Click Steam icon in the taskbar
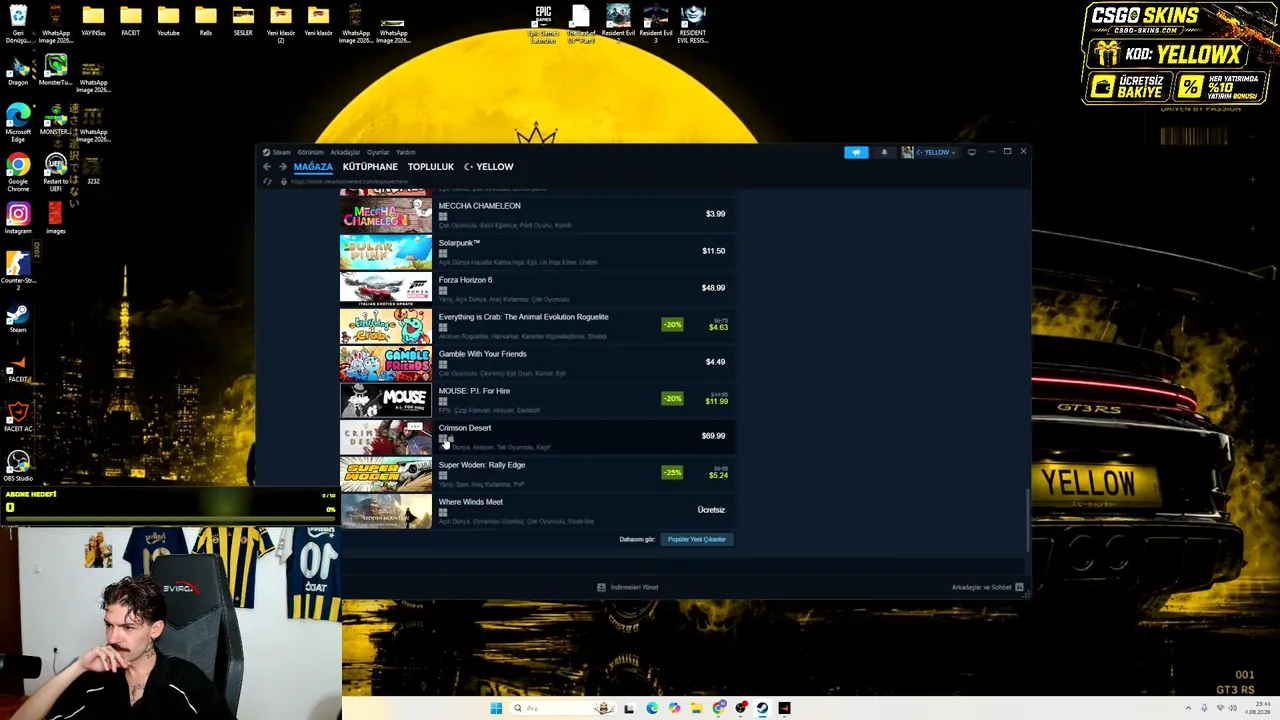 (762, 708)
